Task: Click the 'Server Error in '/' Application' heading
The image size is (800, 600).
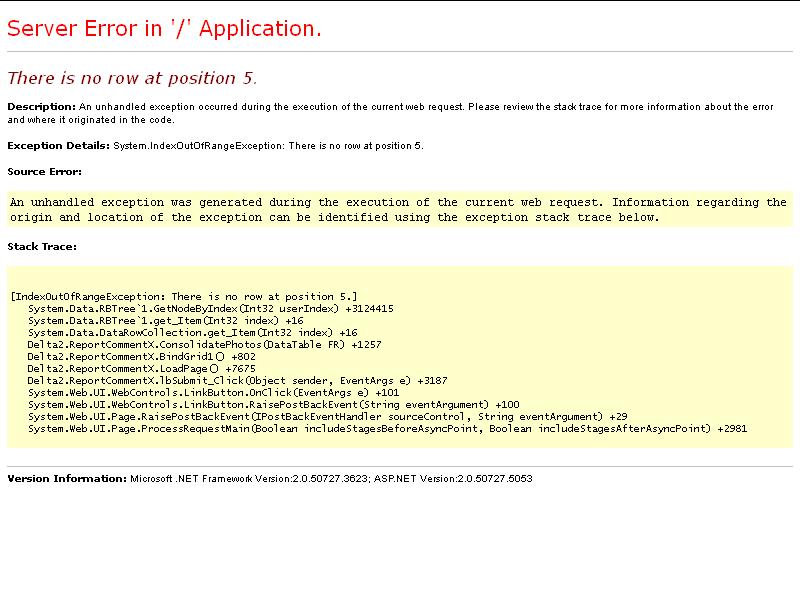Action: [x=164, y=29]
